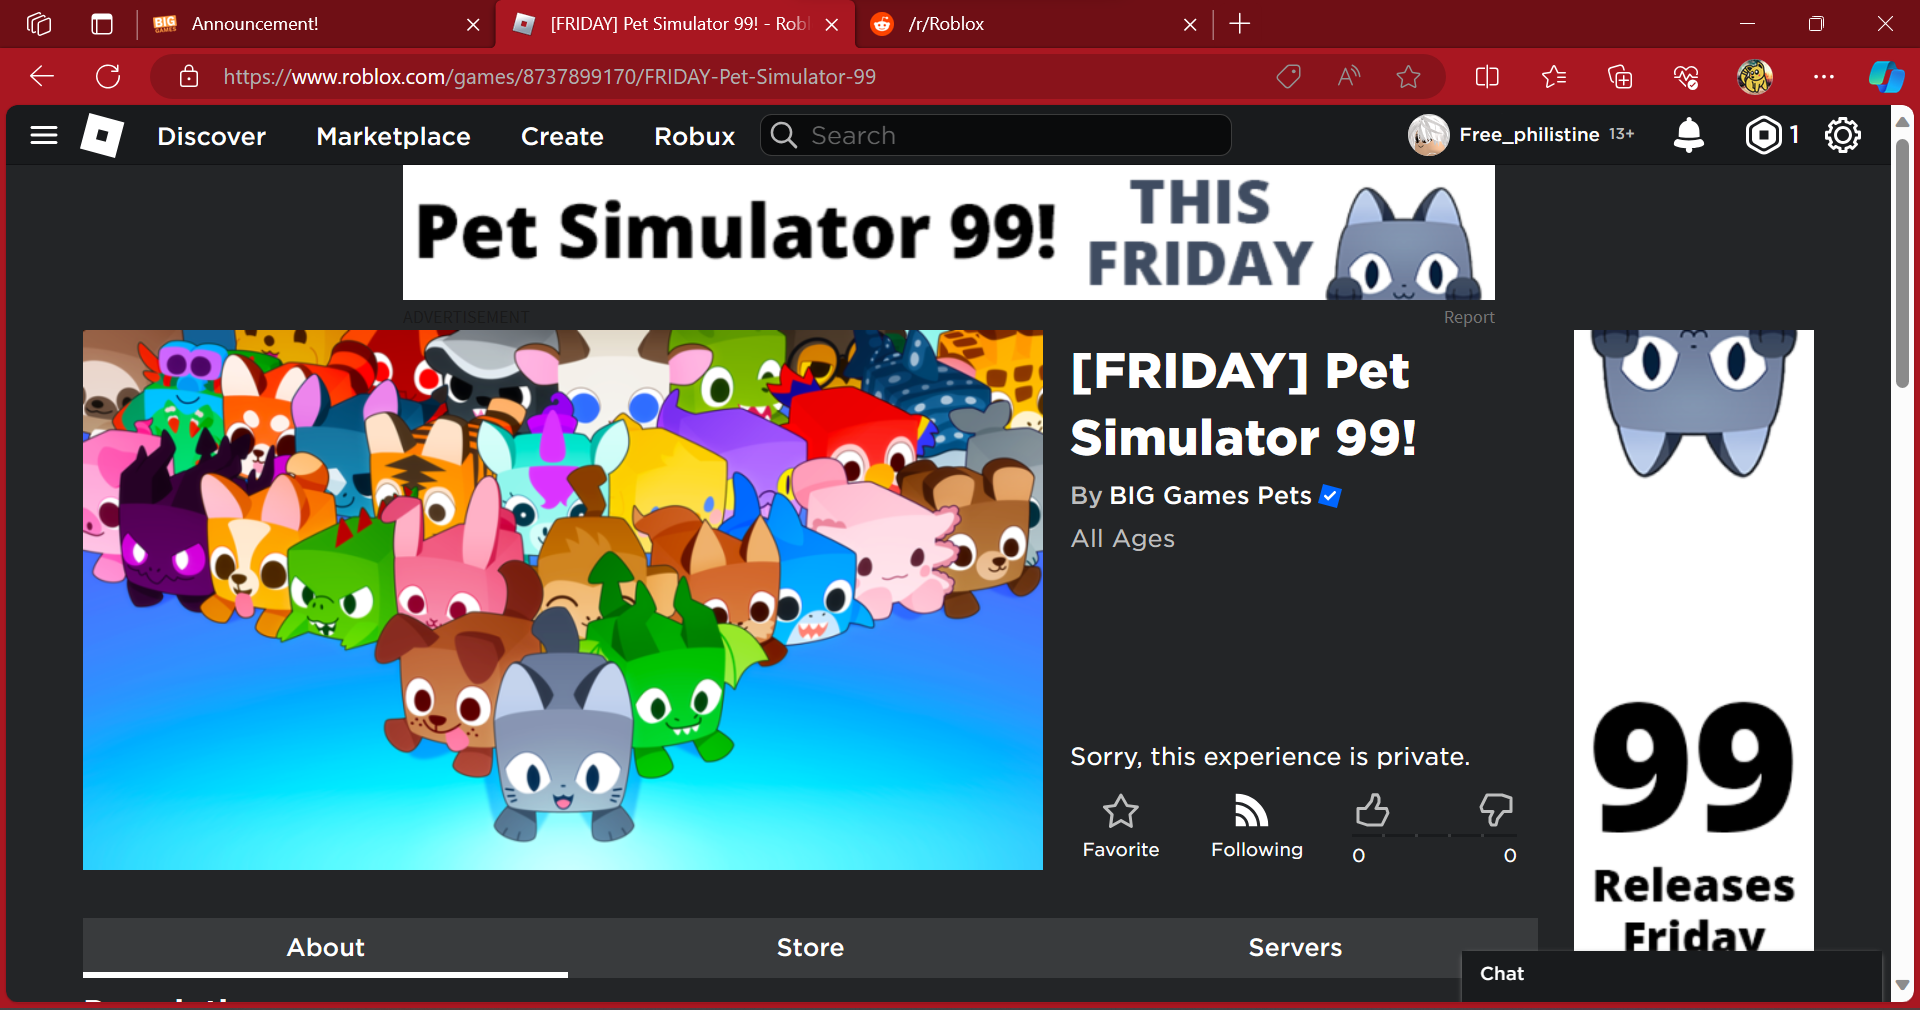This screenshot has height=1010, width=1920.
Task: Open Roblox settings gear
Action: coord(1842,135)
